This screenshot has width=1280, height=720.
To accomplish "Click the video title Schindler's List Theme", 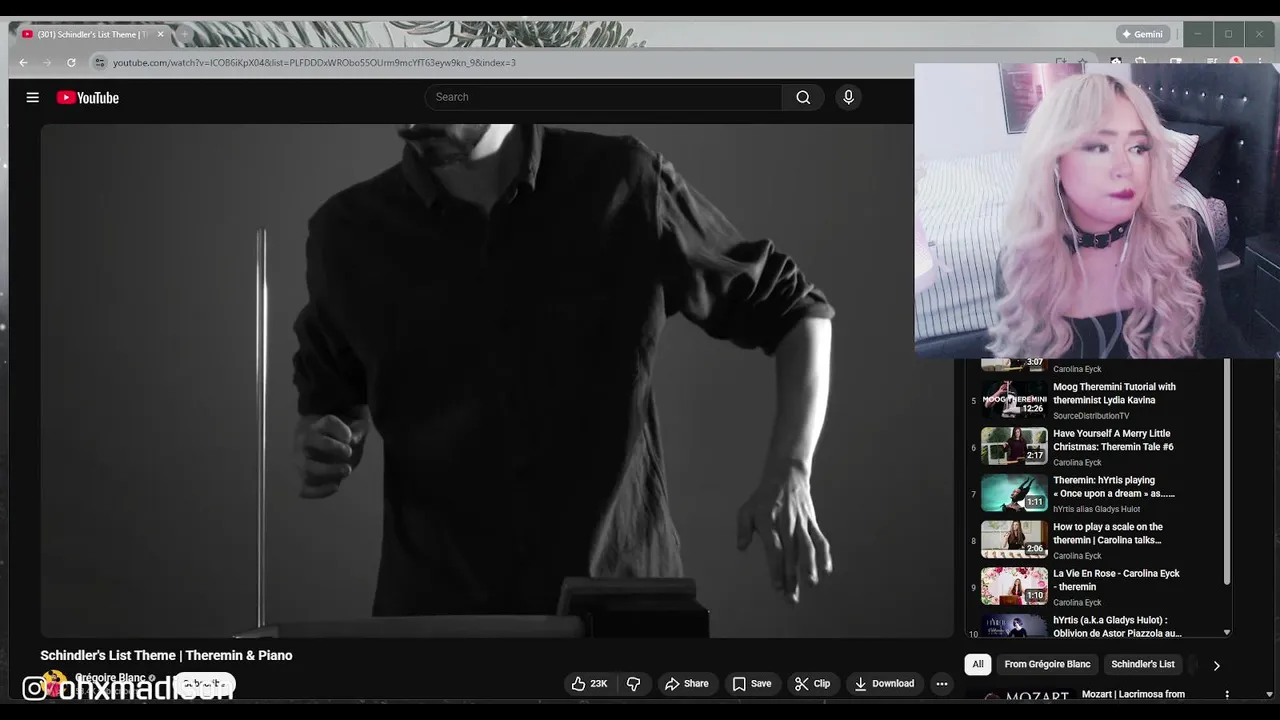I will (166, 655).
